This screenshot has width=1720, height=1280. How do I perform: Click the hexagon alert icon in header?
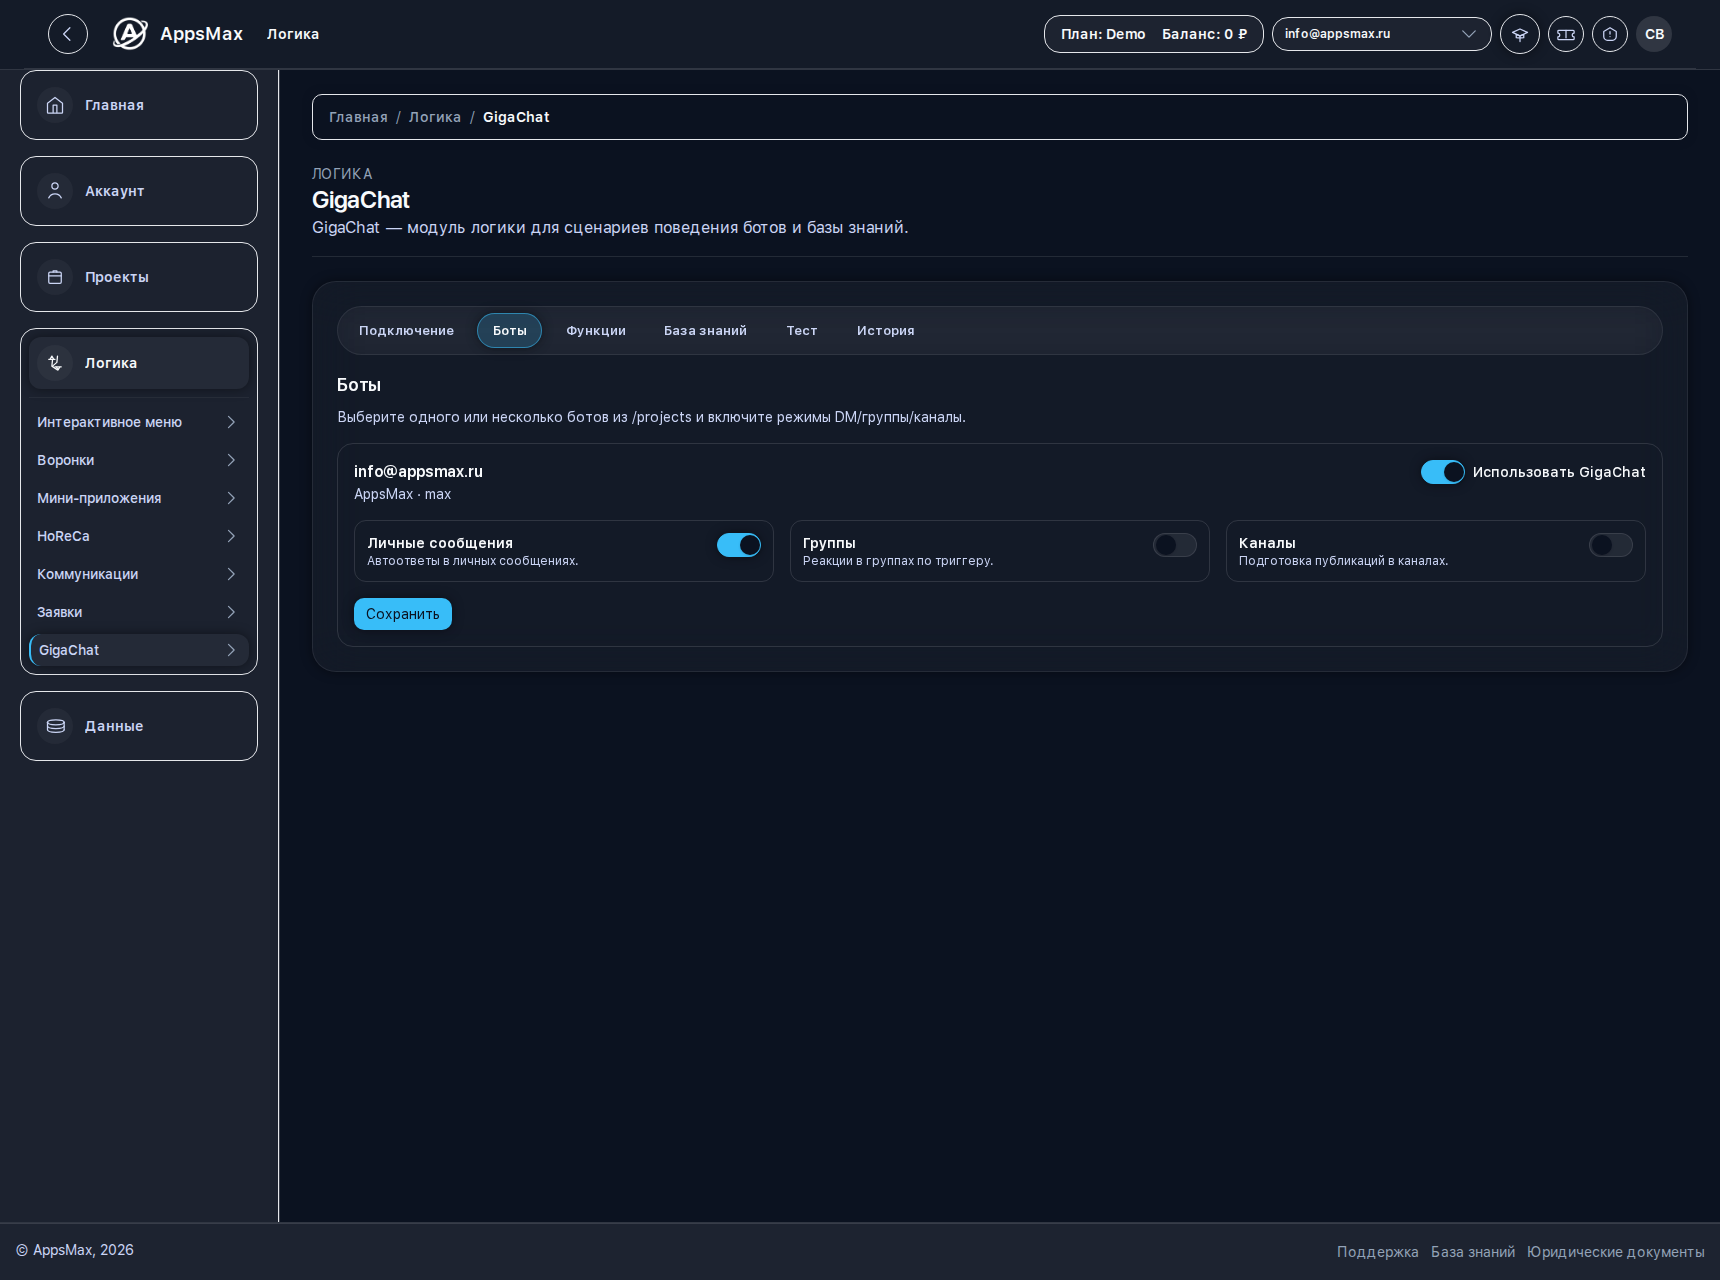click(x=1610, y=34)
